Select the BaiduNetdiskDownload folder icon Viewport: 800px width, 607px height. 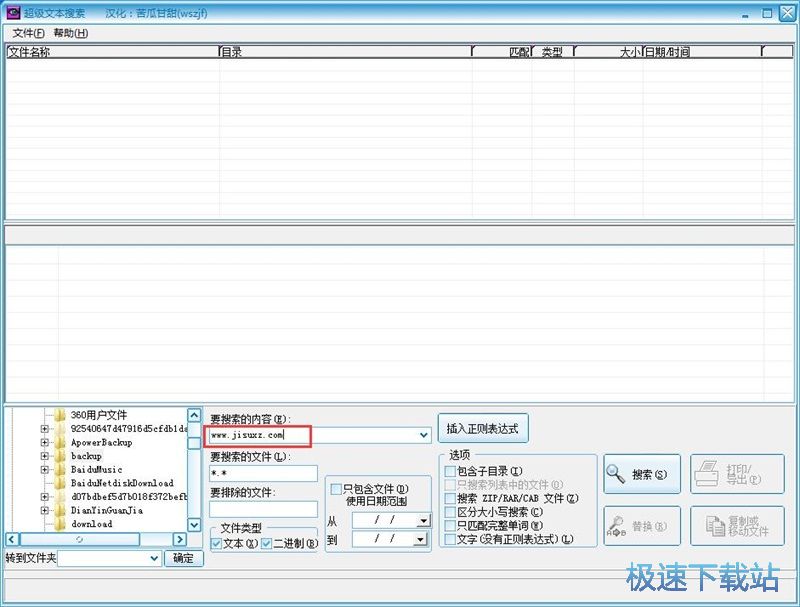click(x=60, y=483)
